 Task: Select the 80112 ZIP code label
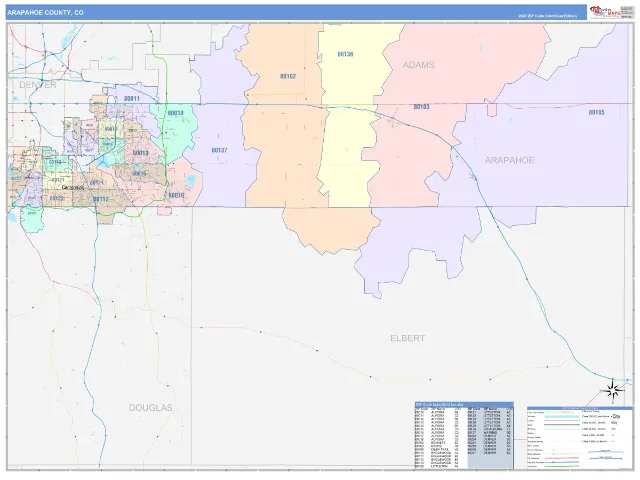tap(101, 199)
